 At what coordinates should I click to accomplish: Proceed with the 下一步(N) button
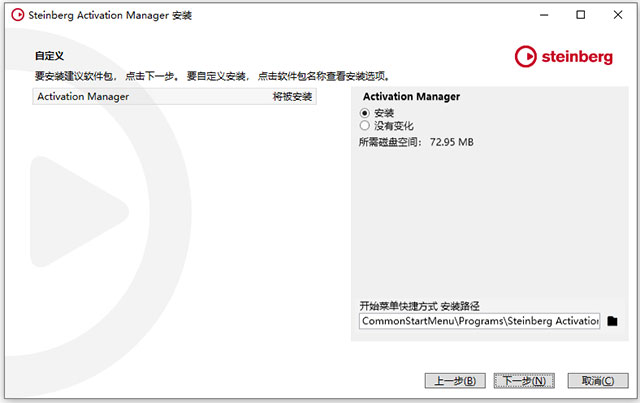tap(524, 380)
